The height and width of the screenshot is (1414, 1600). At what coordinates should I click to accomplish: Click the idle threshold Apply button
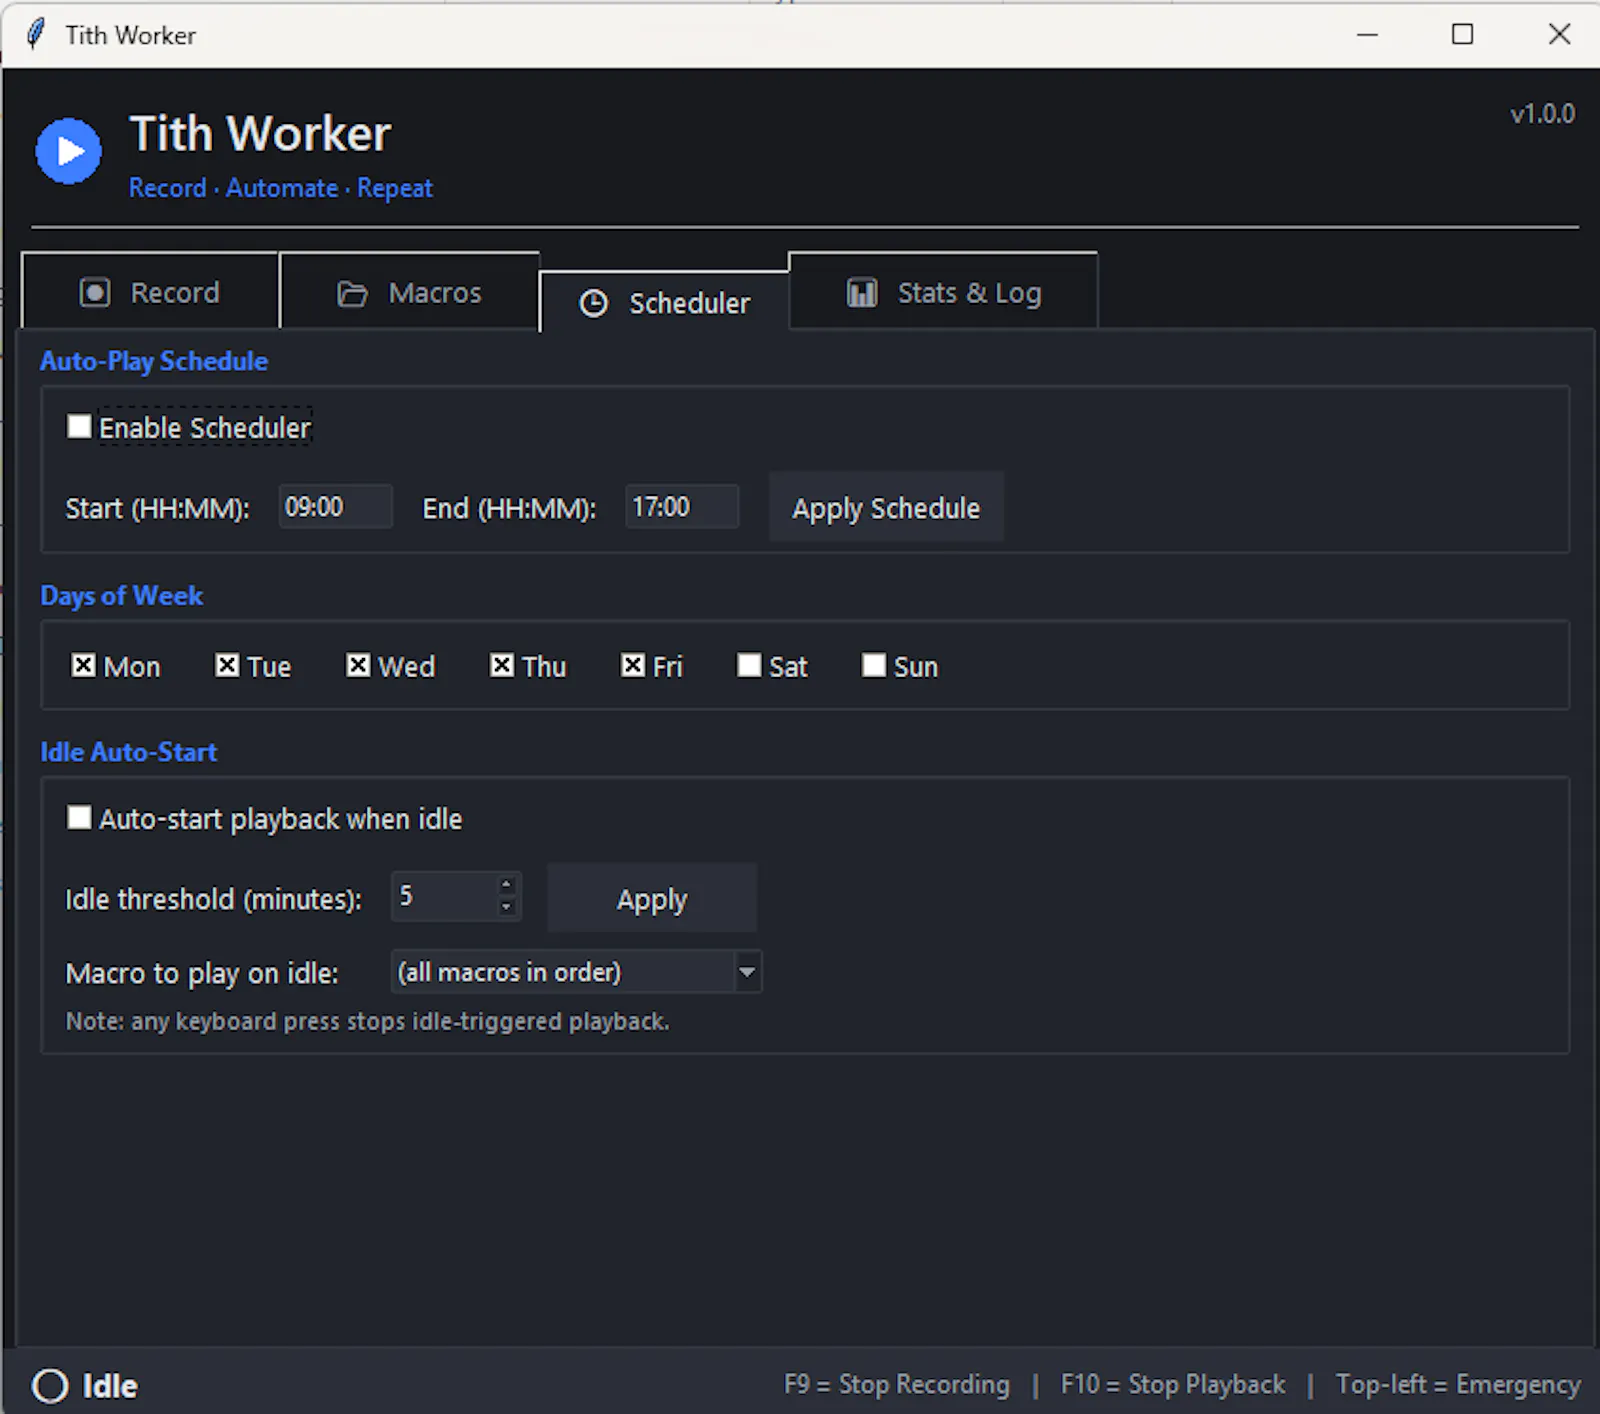tap(652, 898)
